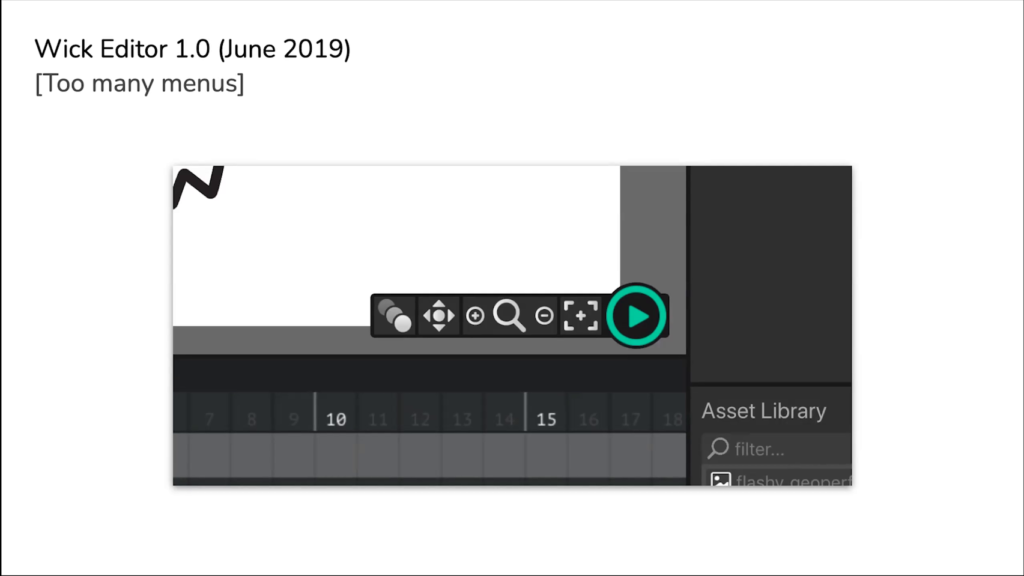The height and width of the screenshot is (576, 1024).
Task: Click the filter search magnifier icon
Action: (x=718, y=448)
